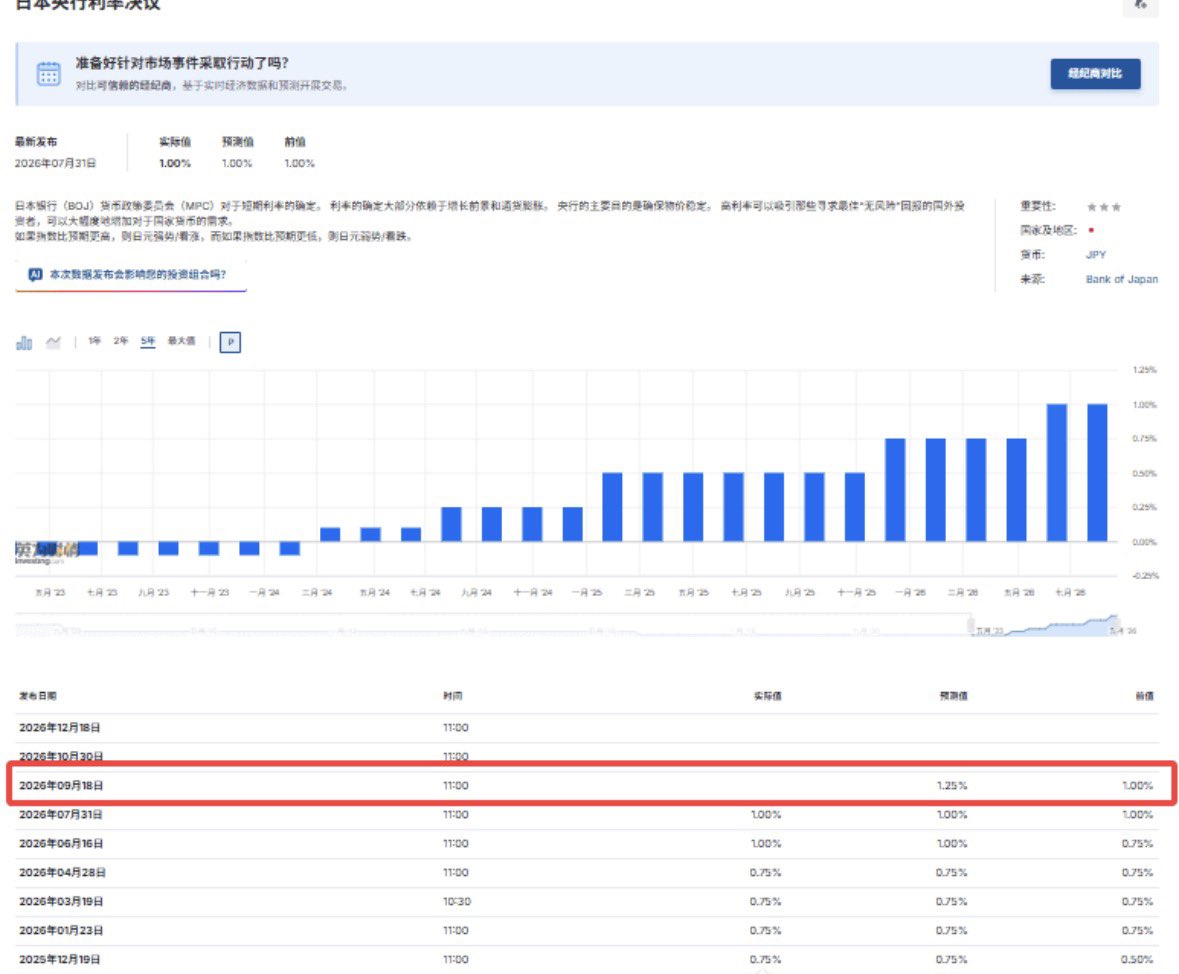Image resolution: width=1179 pixels, height=974 pixels.
Task: Click the 实际值 table column header
Action: (767, 696)
